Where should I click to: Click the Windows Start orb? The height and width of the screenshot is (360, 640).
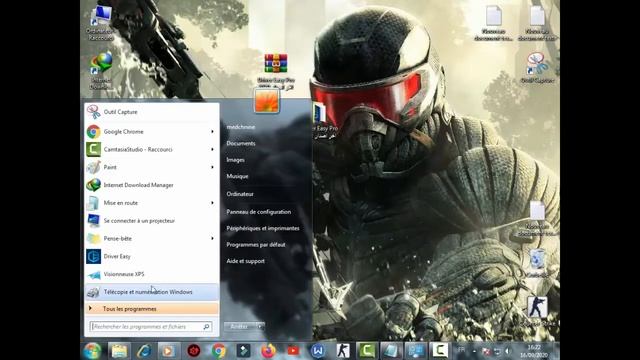pyautogui.click(x=92, y=351)
